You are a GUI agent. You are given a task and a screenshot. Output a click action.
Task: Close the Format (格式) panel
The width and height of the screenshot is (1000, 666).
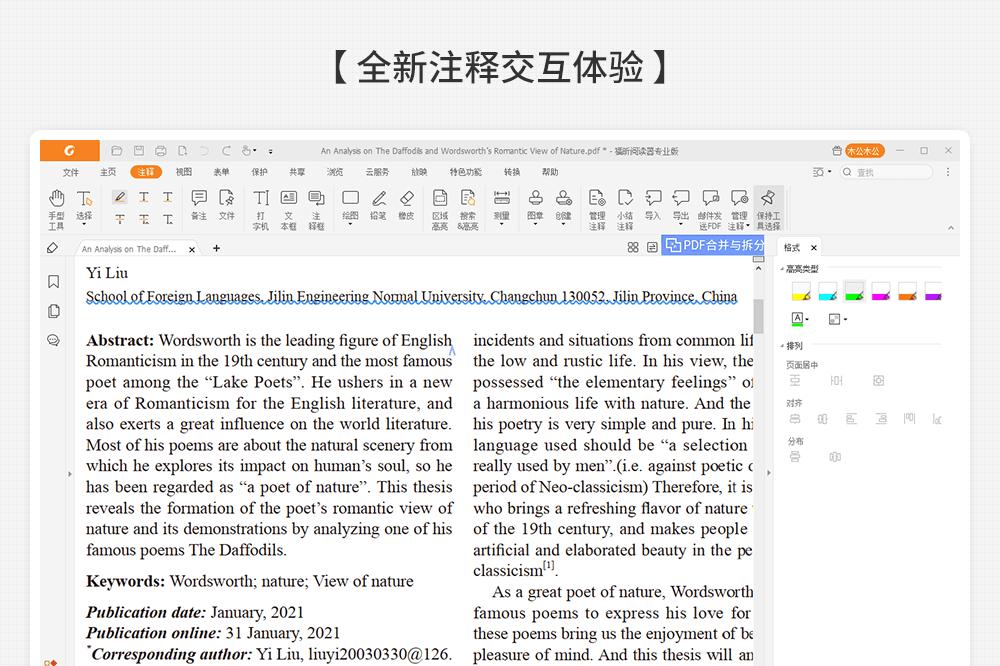coord(814,248)
